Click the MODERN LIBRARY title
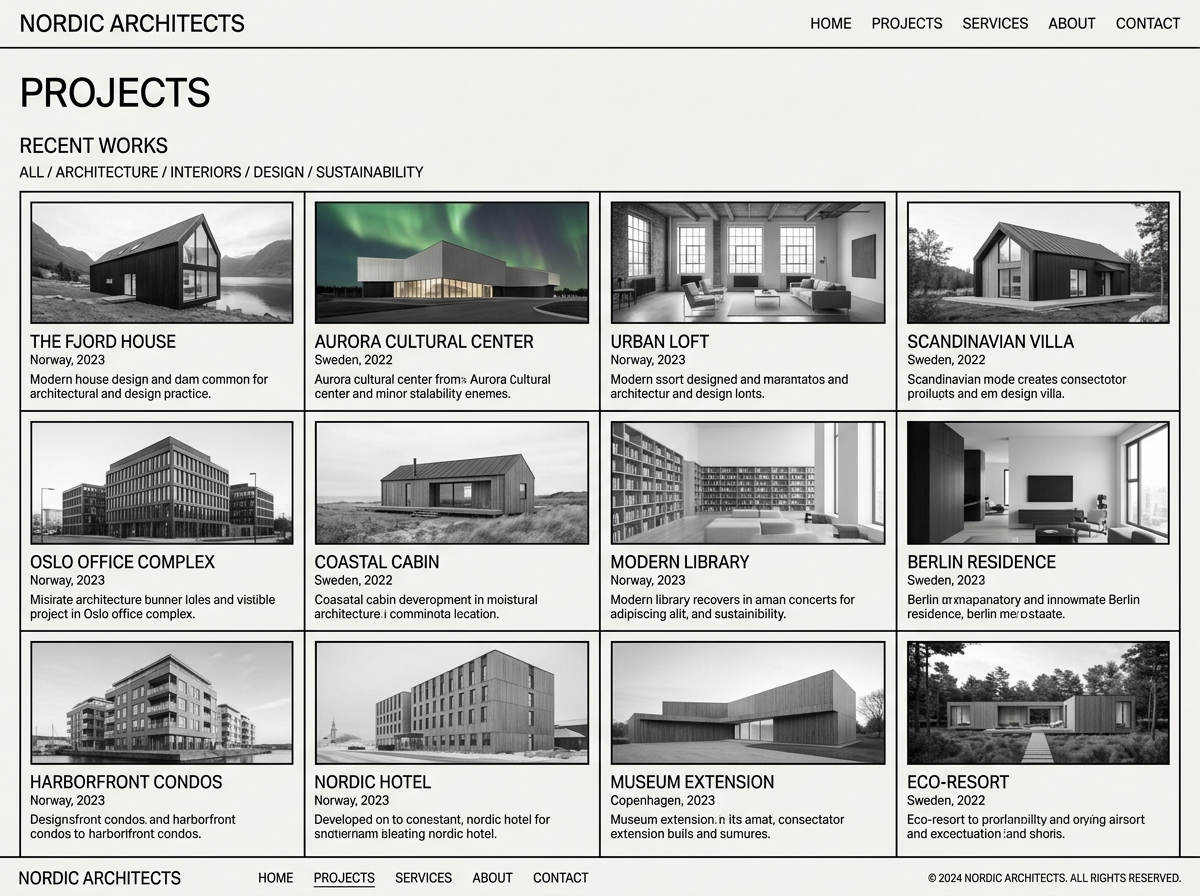1200x896 pixels. point(680,562)
